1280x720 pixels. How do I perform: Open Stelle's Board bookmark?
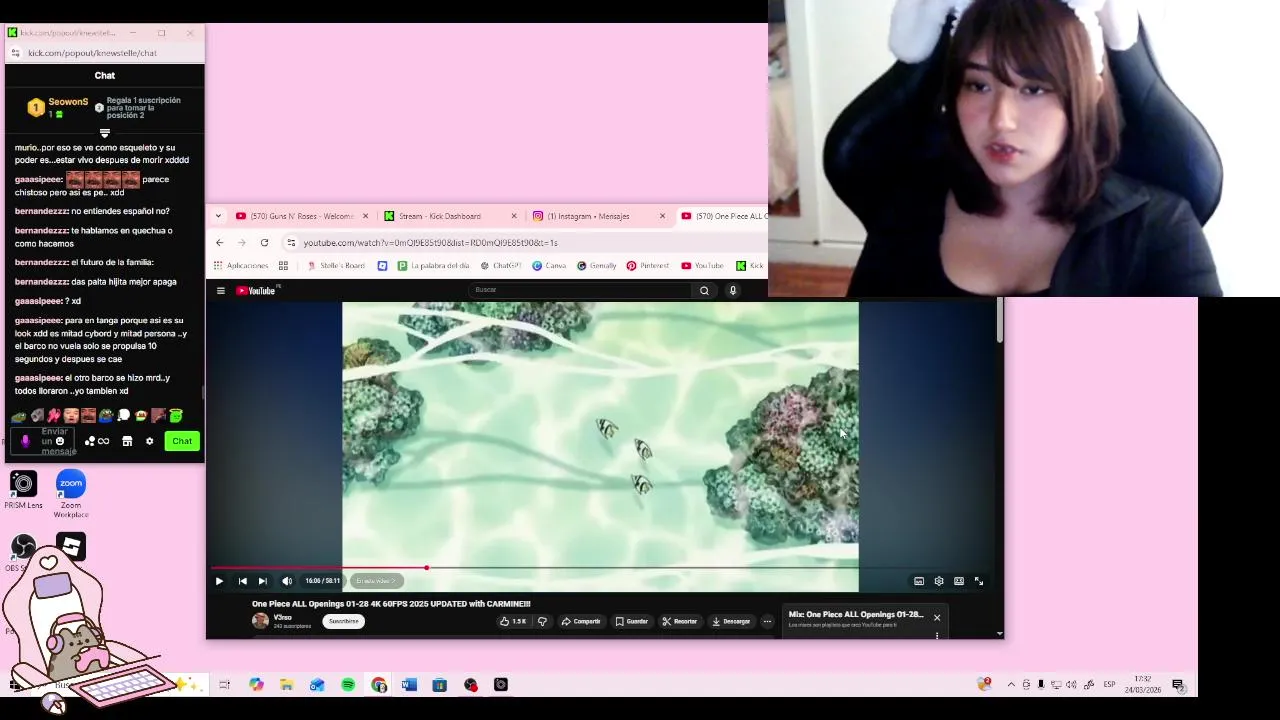[336, 266]
